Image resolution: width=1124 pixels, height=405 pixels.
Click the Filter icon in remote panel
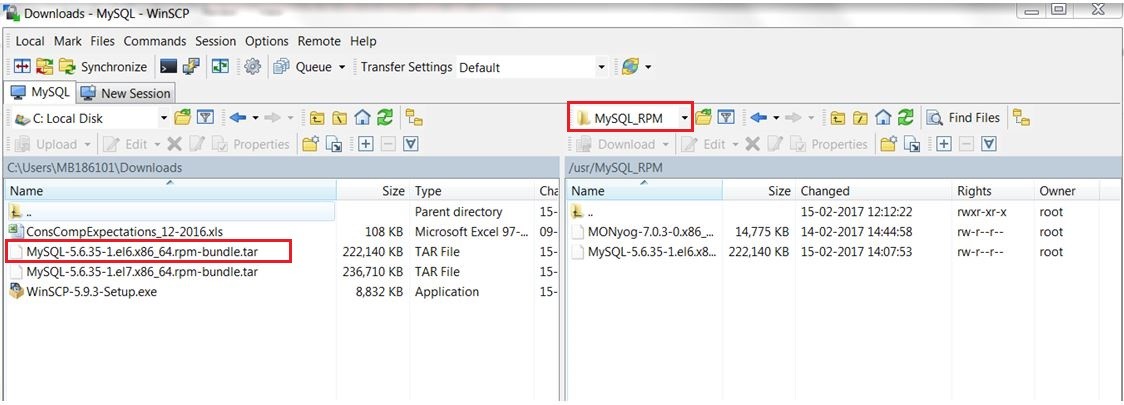[726, 118]
